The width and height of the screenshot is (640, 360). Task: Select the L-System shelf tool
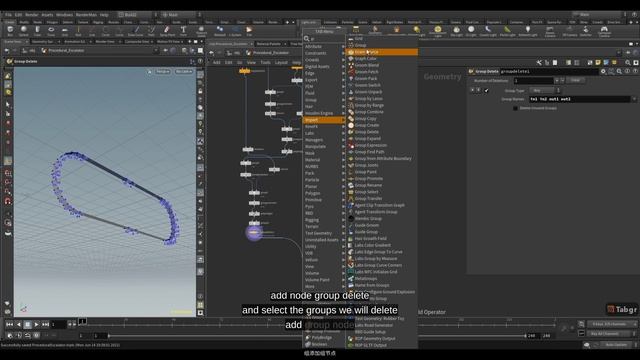click(235, 31)
